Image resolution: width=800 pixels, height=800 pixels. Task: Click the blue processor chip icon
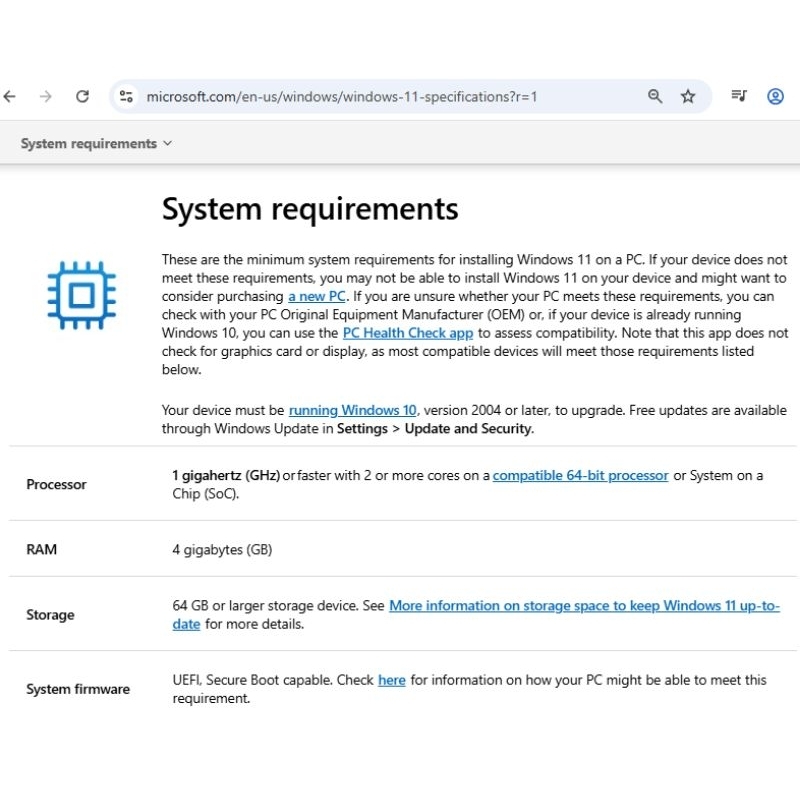(x=82, y=295)
